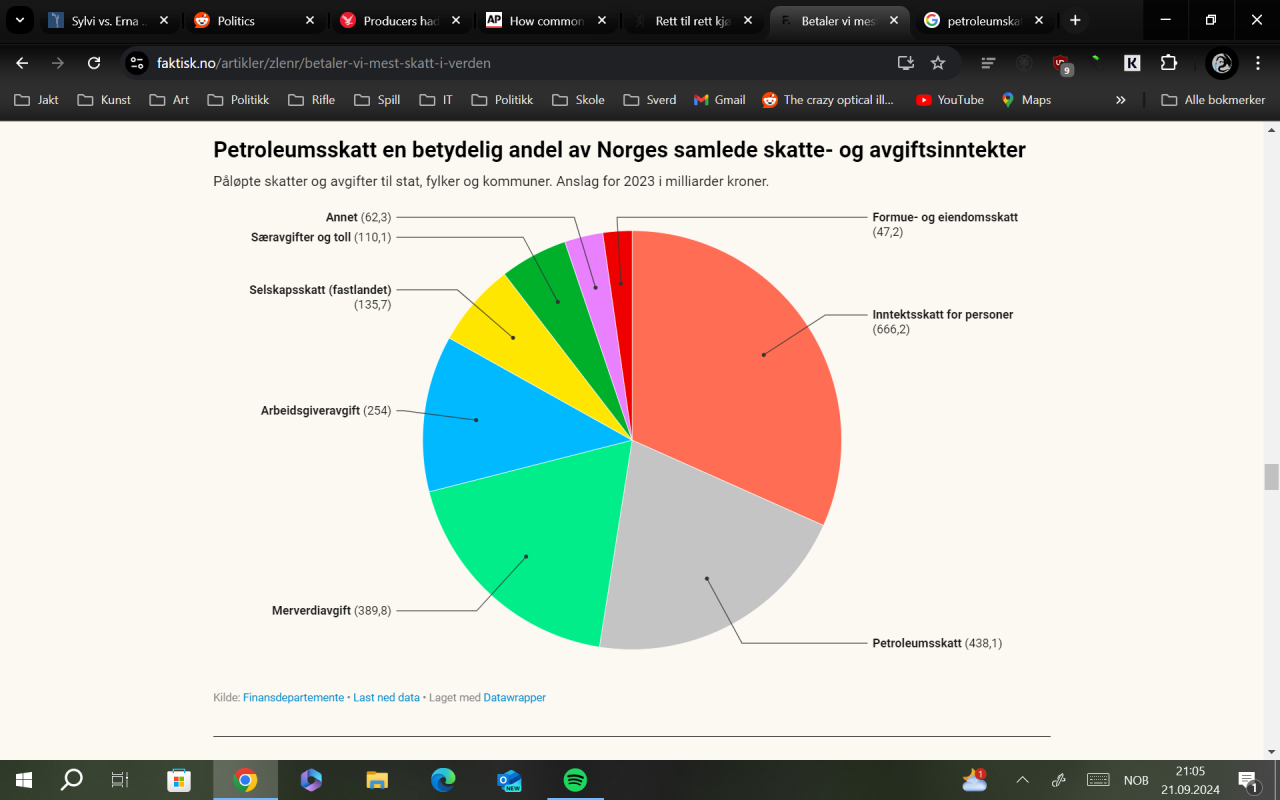Screen dimensions: 1280x800
Task: Install faktisk.no via the install icon
Action: click(x=905, y=62)
